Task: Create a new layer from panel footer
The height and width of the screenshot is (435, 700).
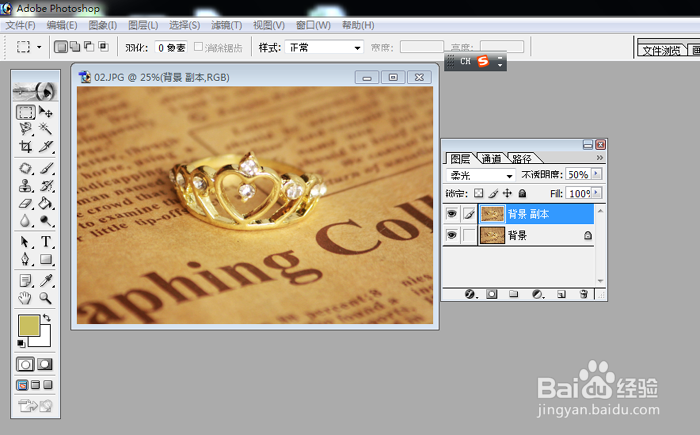Action: pyautogui.click(x=561, y=294)
